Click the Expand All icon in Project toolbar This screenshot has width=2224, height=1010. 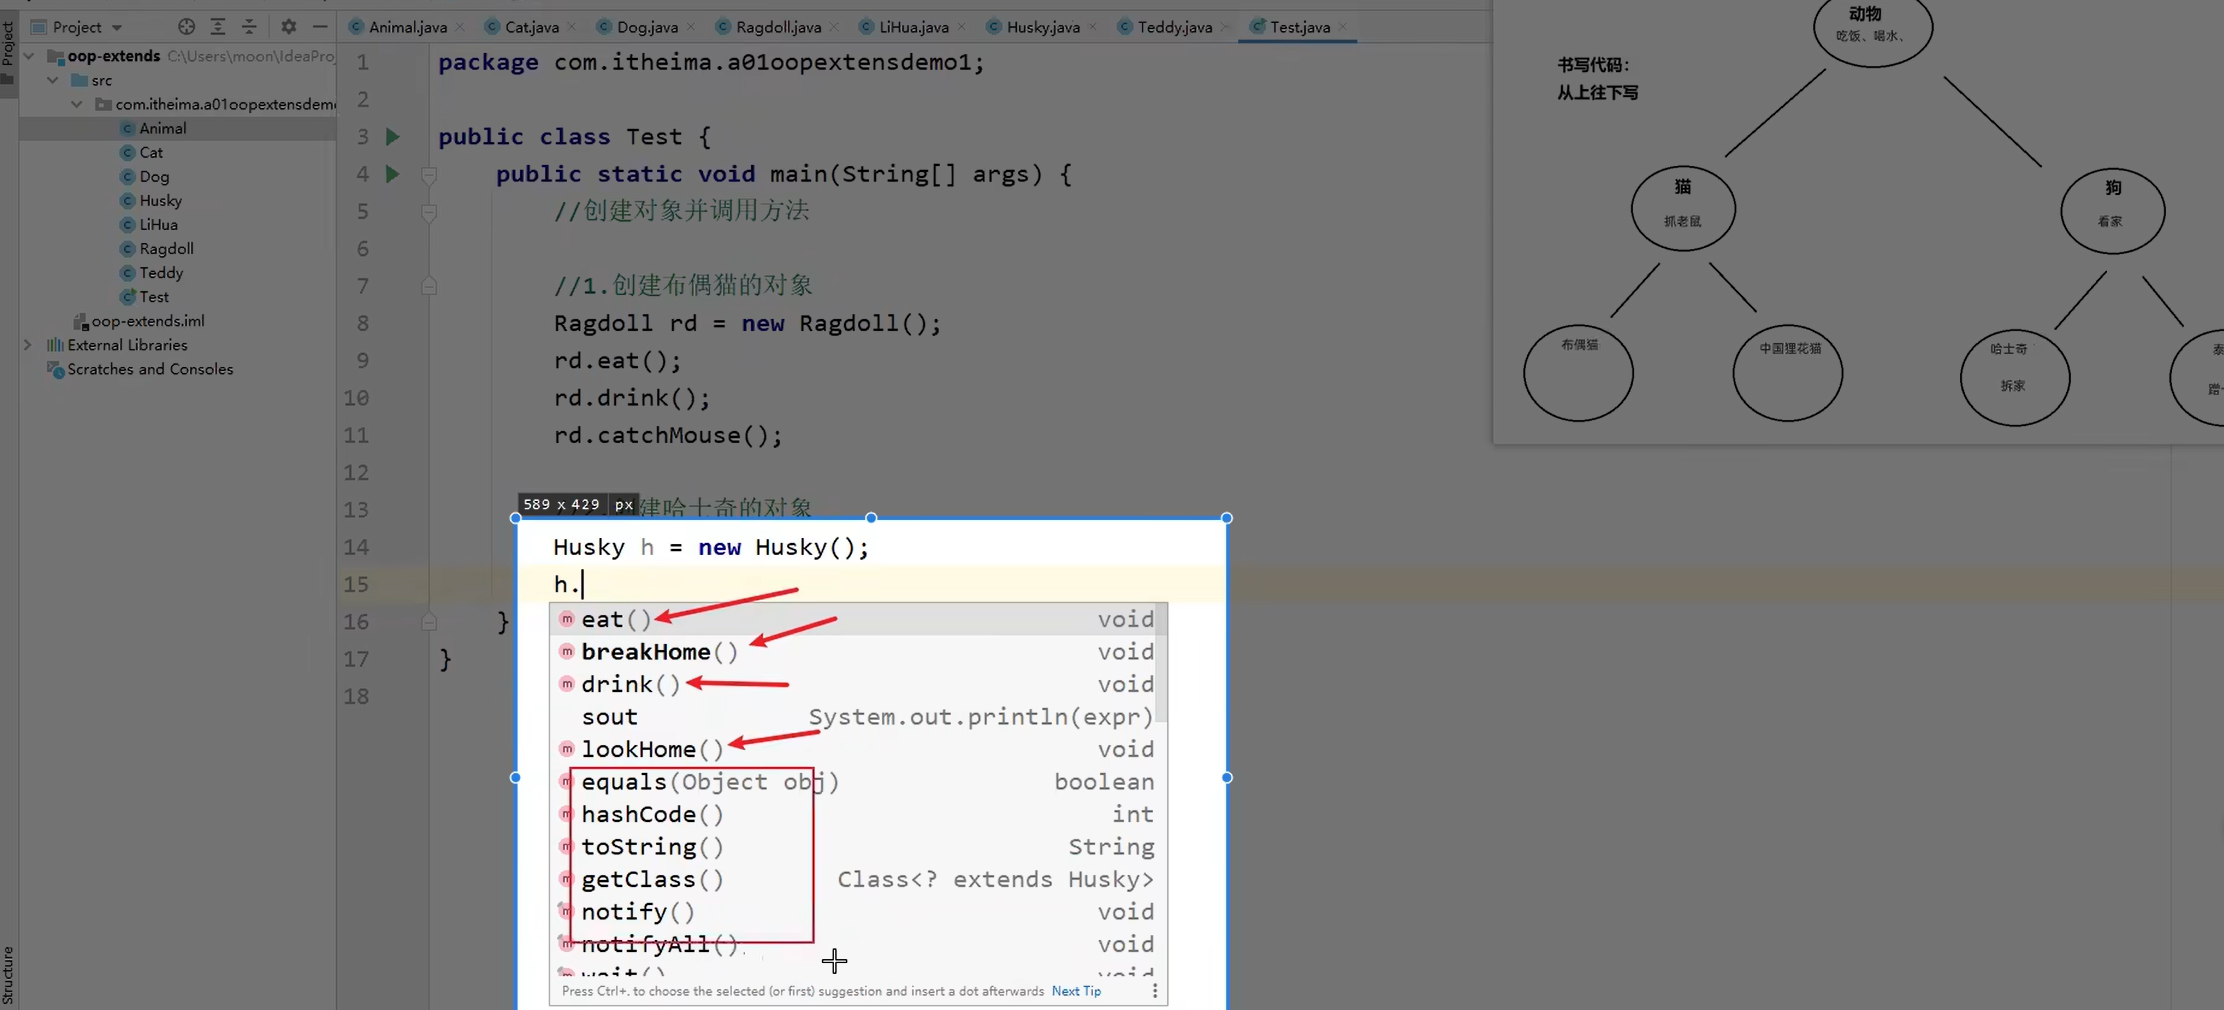coord(218,27)
